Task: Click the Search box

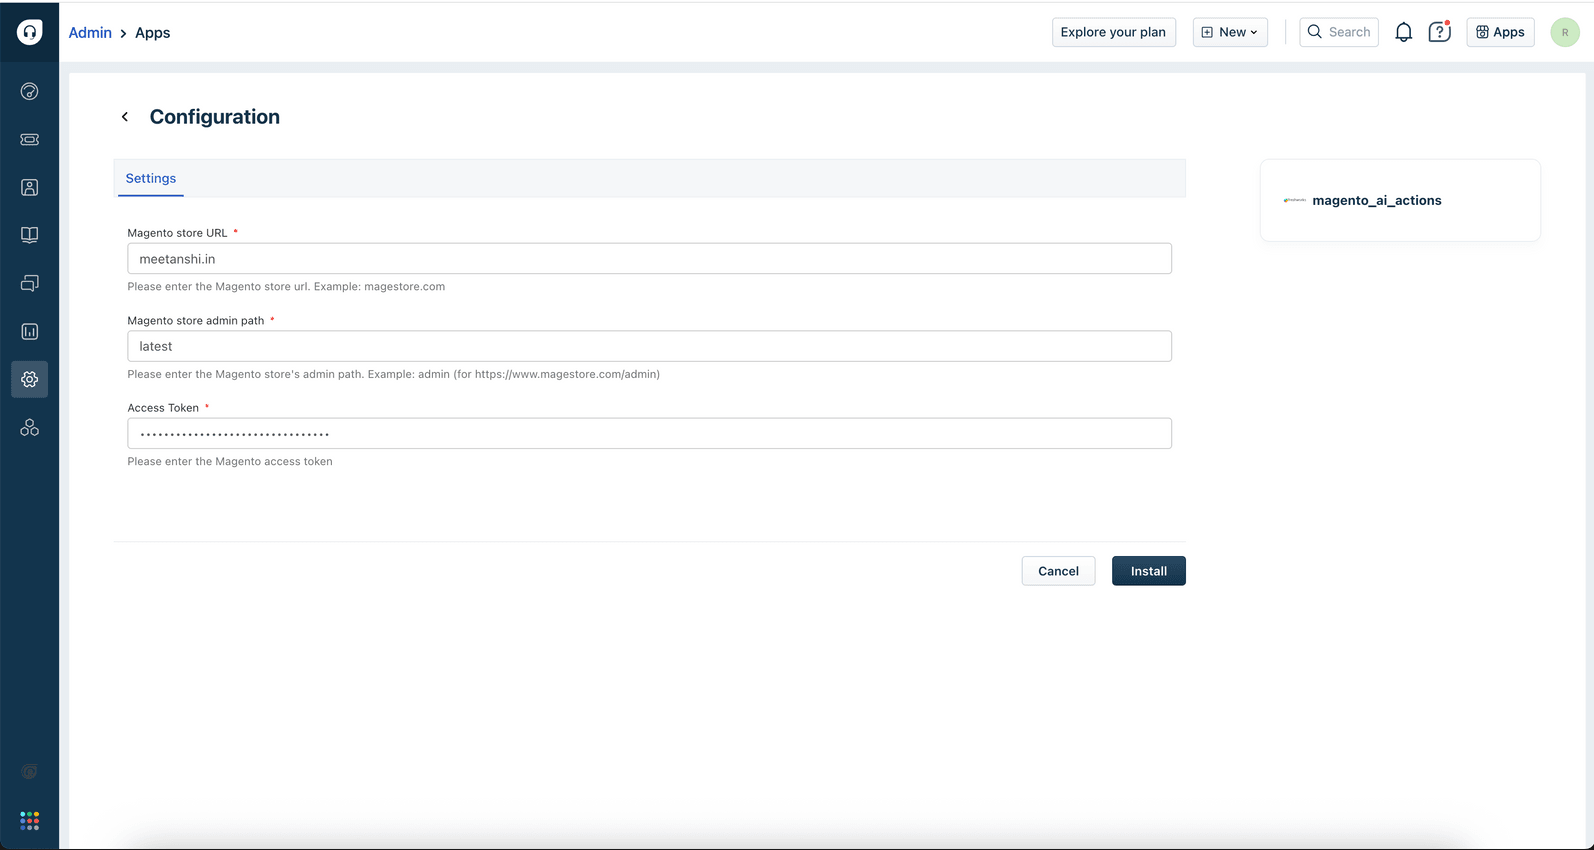Action: pyautogui.click(x=1338, y=32)
